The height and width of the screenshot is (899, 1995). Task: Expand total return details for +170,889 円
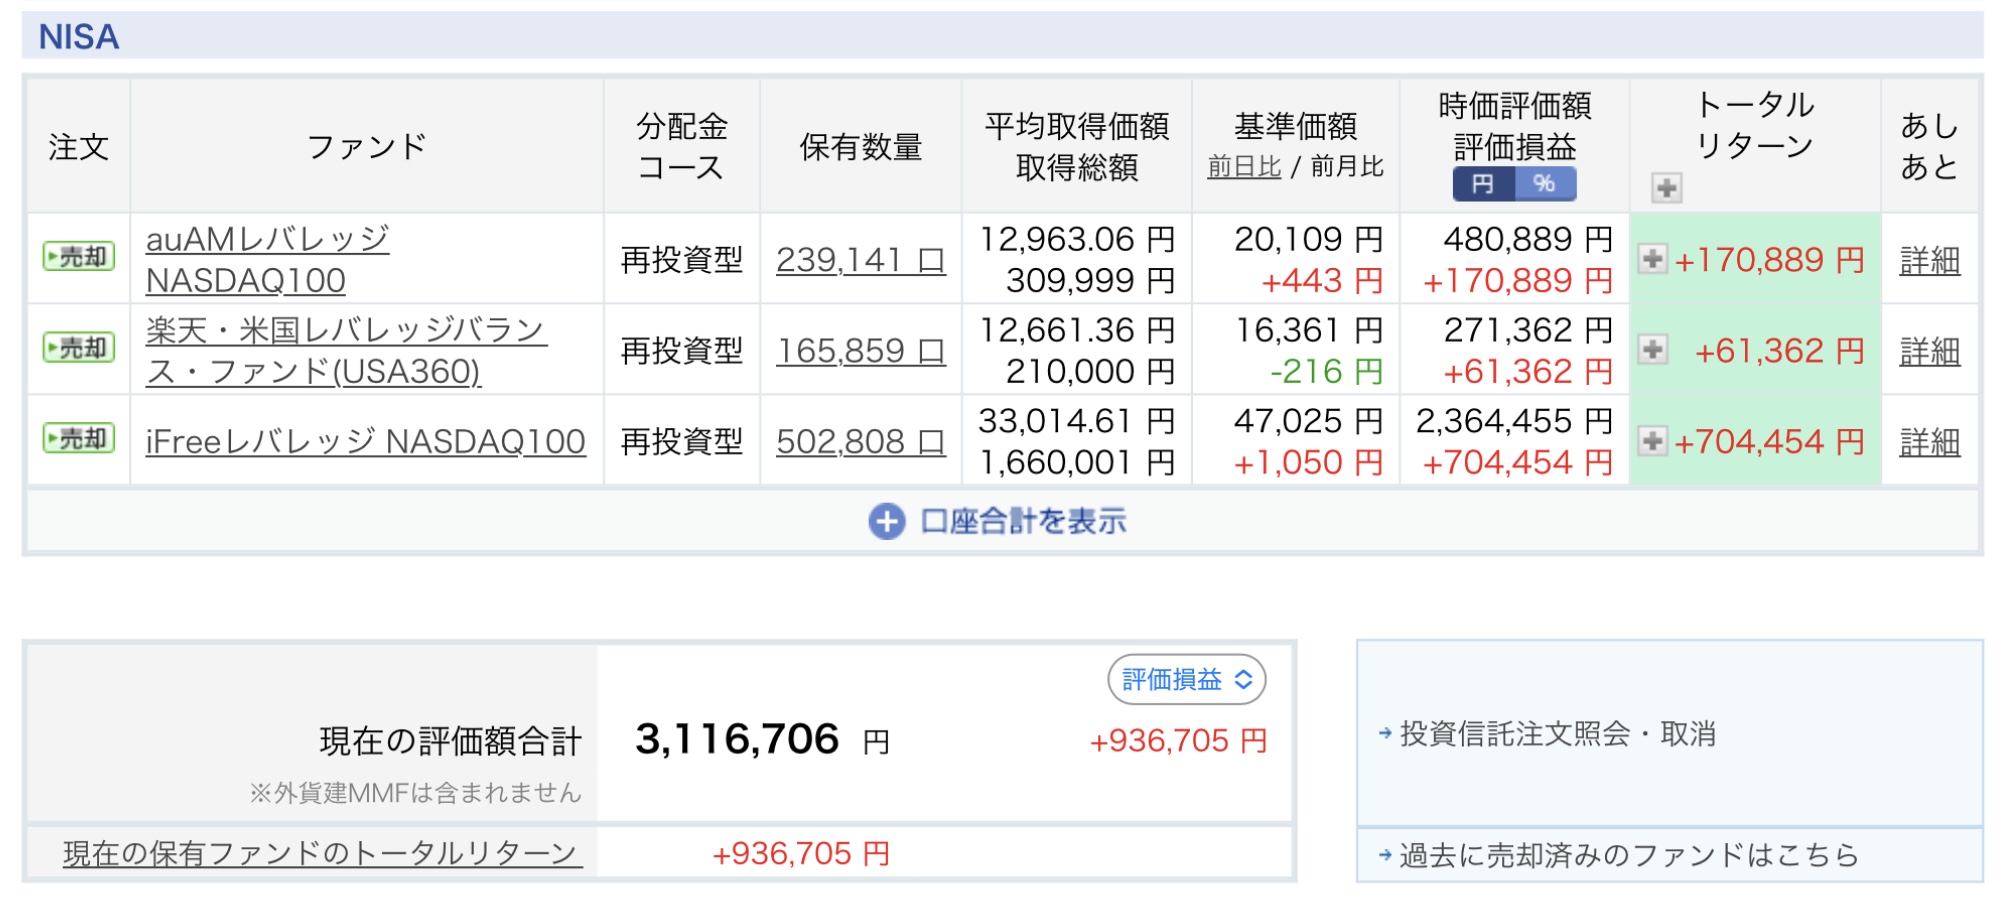pyautogui.click(x=1653, y=259)
